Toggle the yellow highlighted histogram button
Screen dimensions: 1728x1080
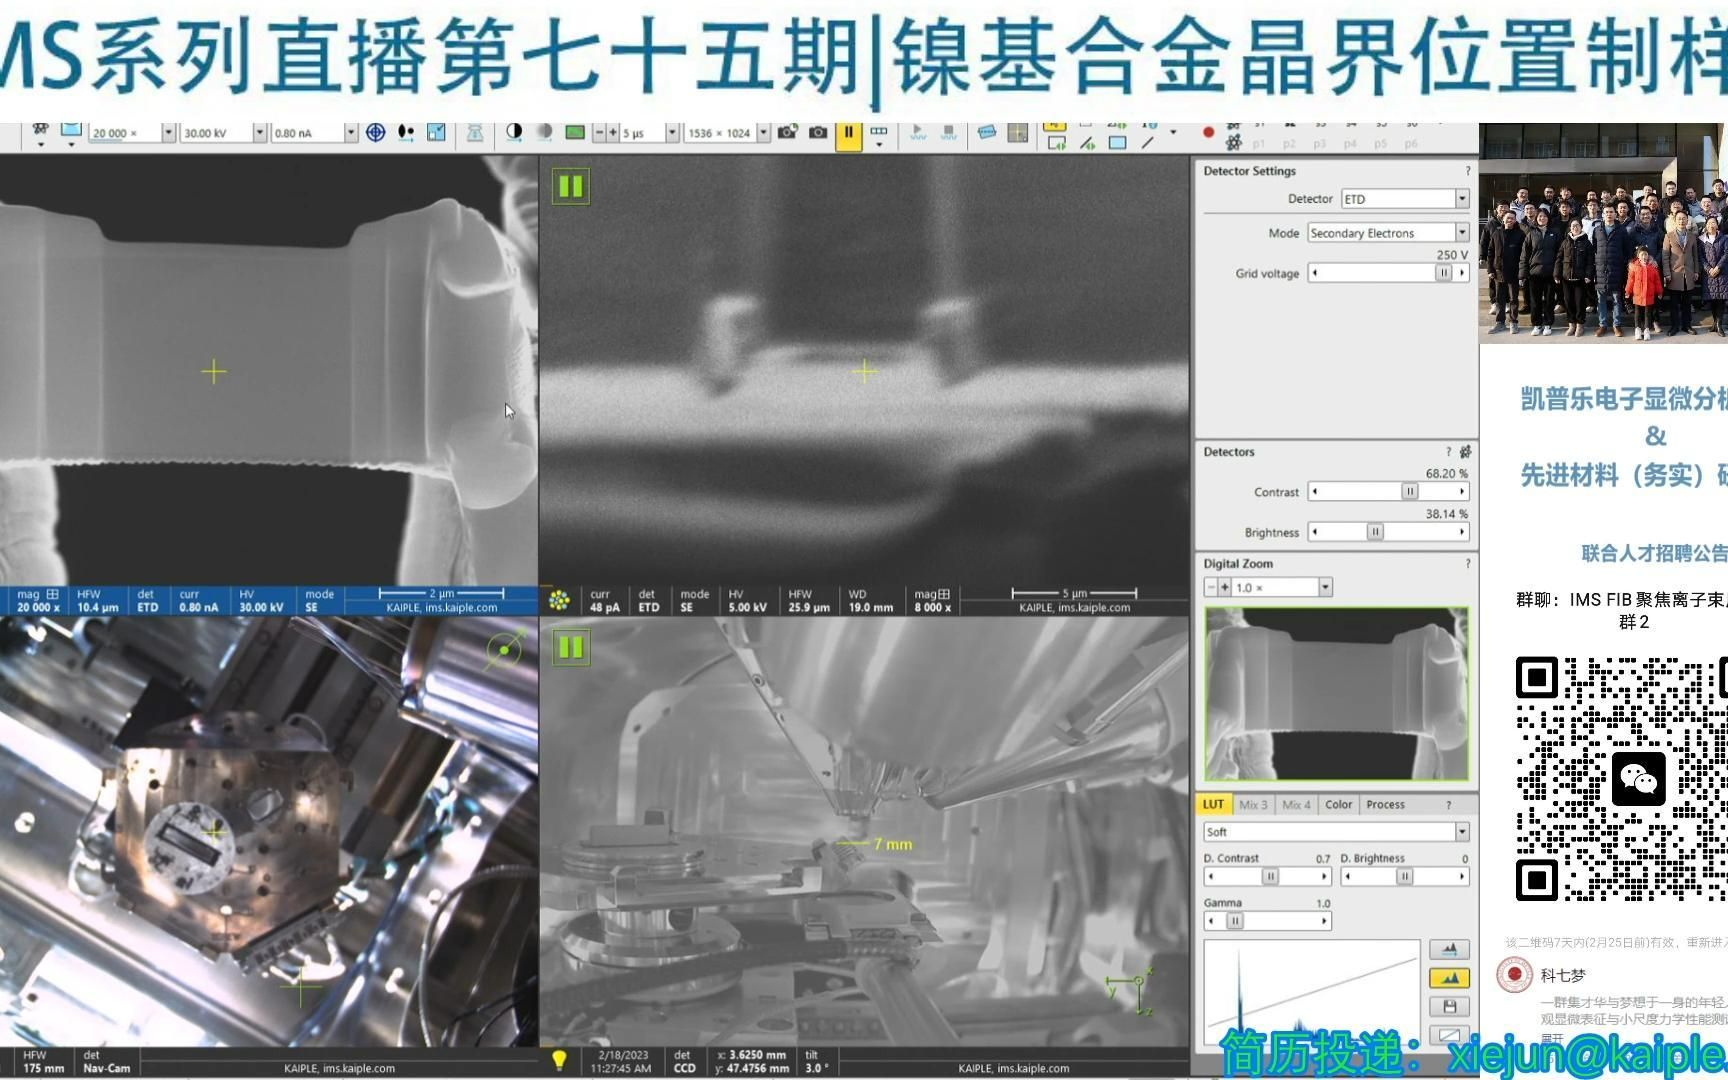click(1449, 978)
